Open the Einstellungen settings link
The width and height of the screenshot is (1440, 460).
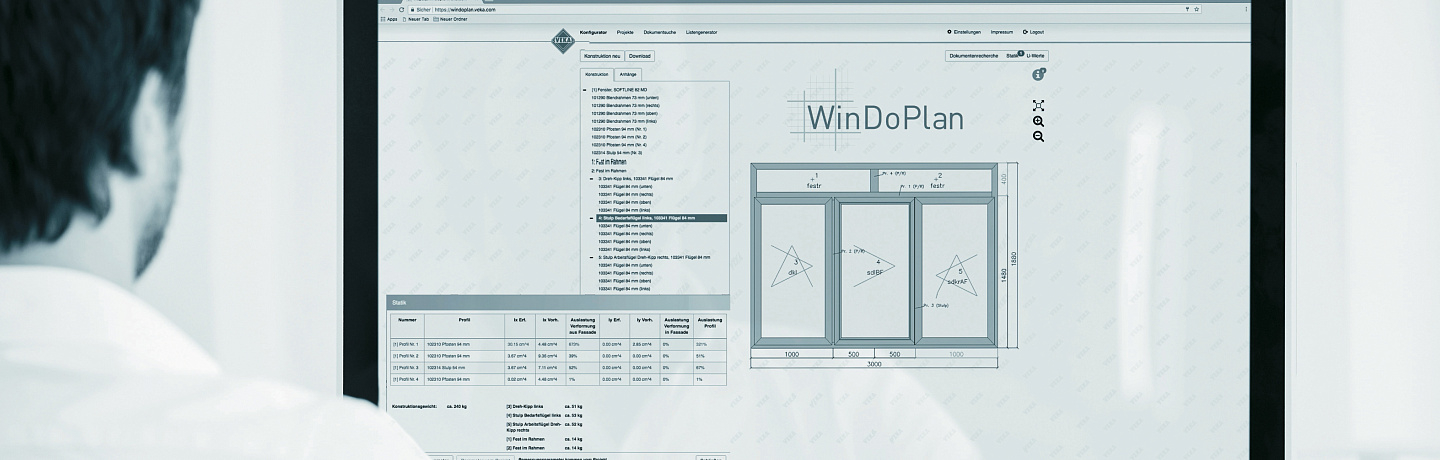[964, 32]
